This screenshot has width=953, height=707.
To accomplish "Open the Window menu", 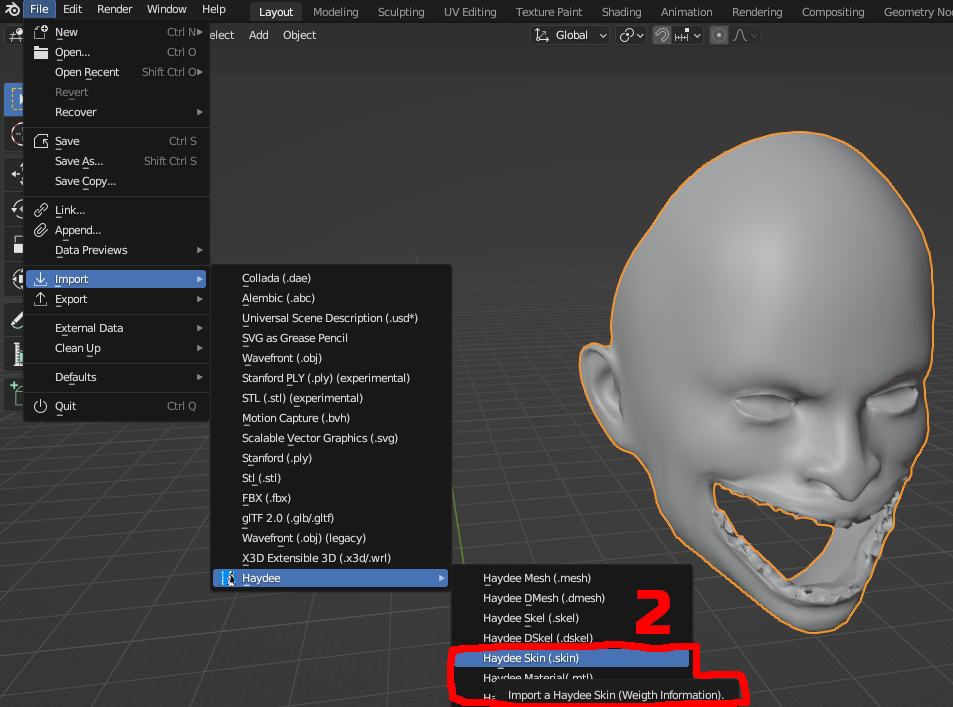I will 167,9.
